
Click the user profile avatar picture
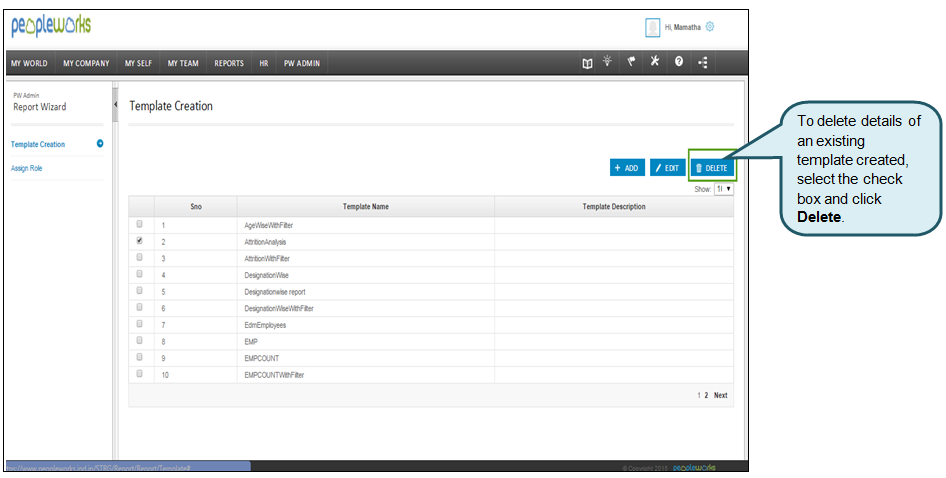point(652,28)
